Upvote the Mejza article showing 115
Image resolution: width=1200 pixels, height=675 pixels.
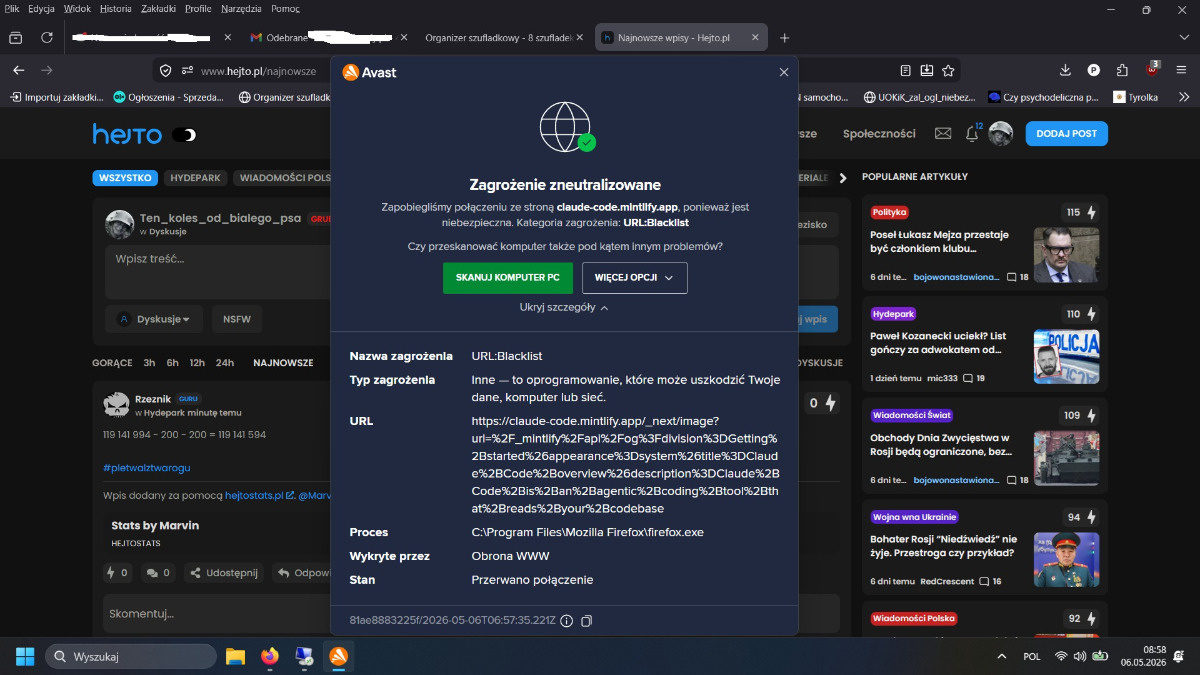(1080, 212)
